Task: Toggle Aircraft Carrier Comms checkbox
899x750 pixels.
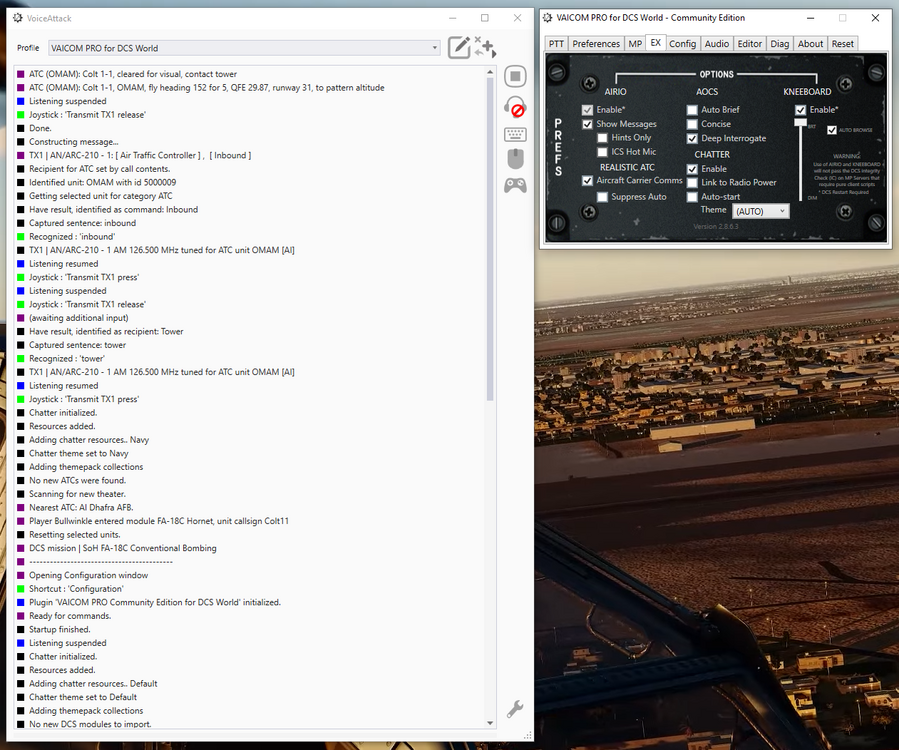Action: 587,181
